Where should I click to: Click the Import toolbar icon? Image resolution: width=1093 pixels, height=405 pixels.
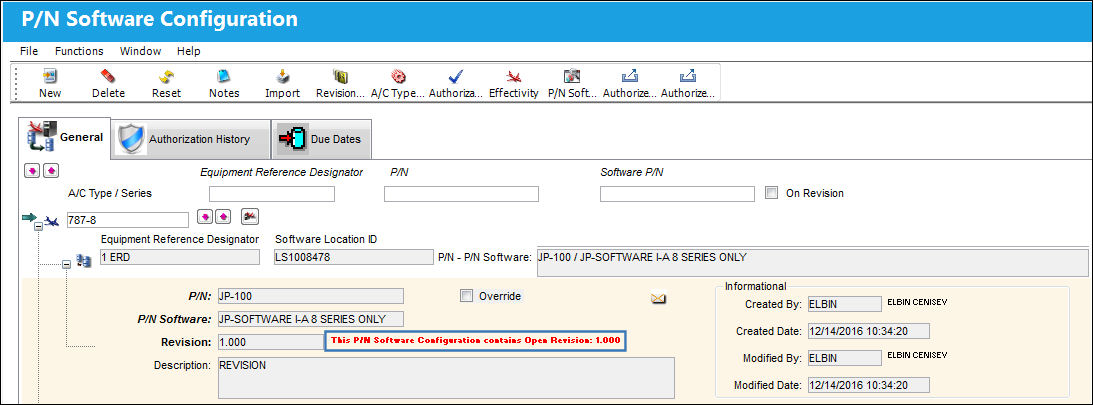click(282, 77)
